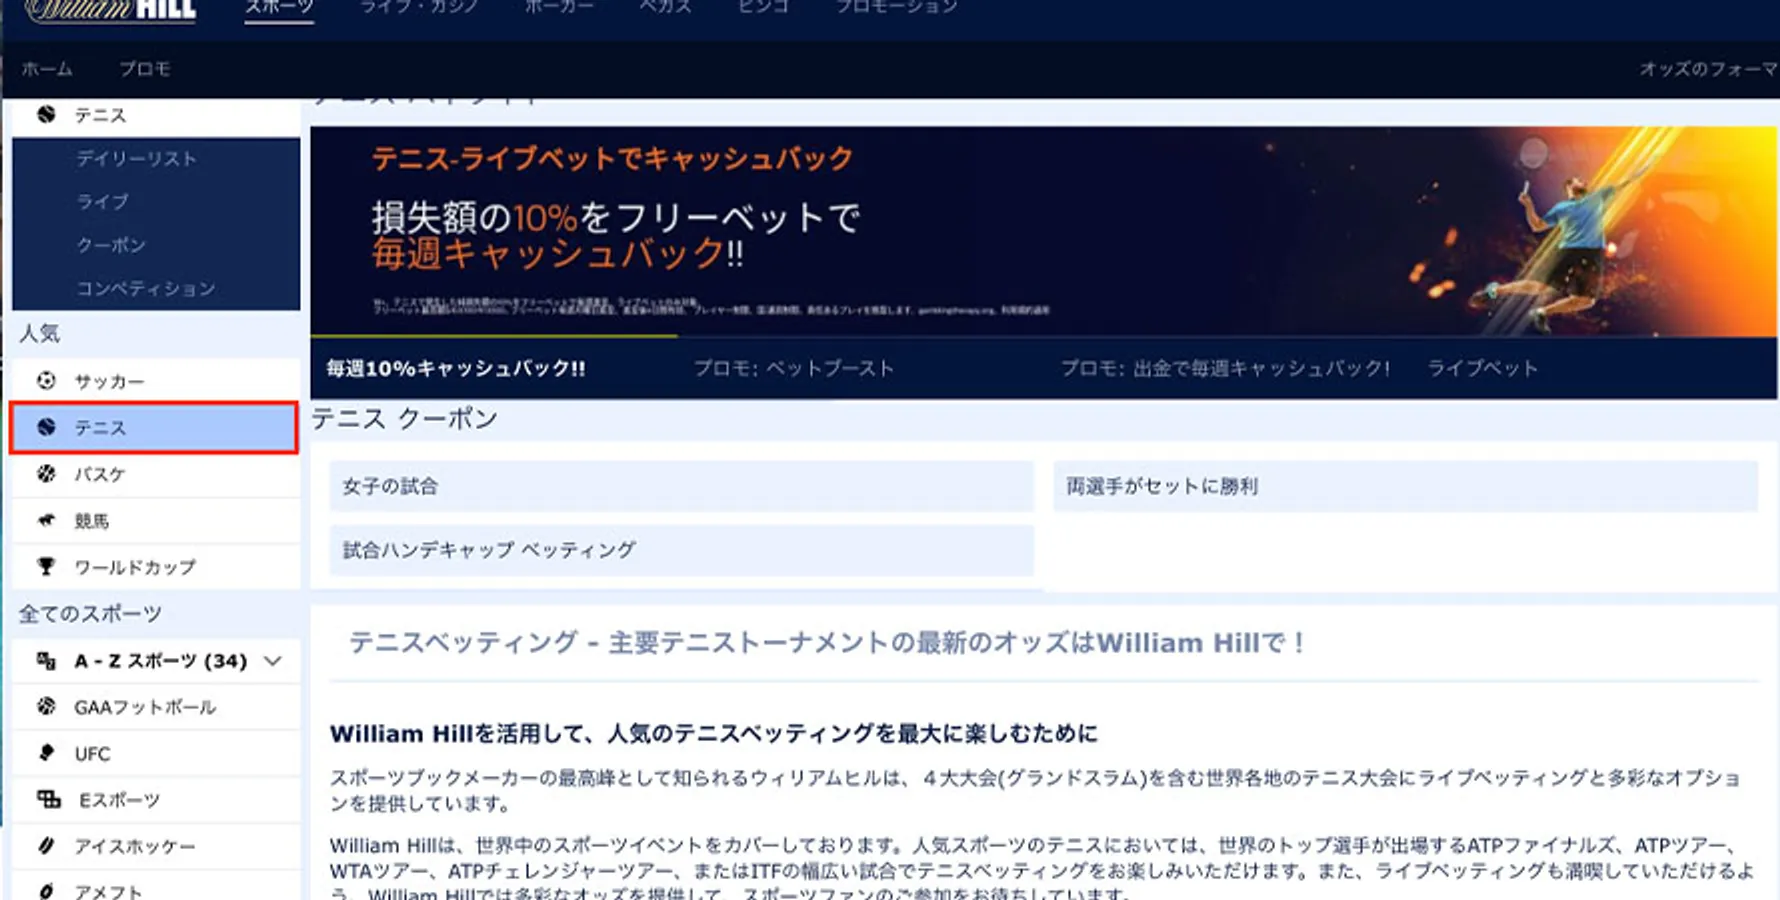Click the William Hillを活用して subheading
The width and height of the screenshot is (1780, 900).
tap(713, 734)
